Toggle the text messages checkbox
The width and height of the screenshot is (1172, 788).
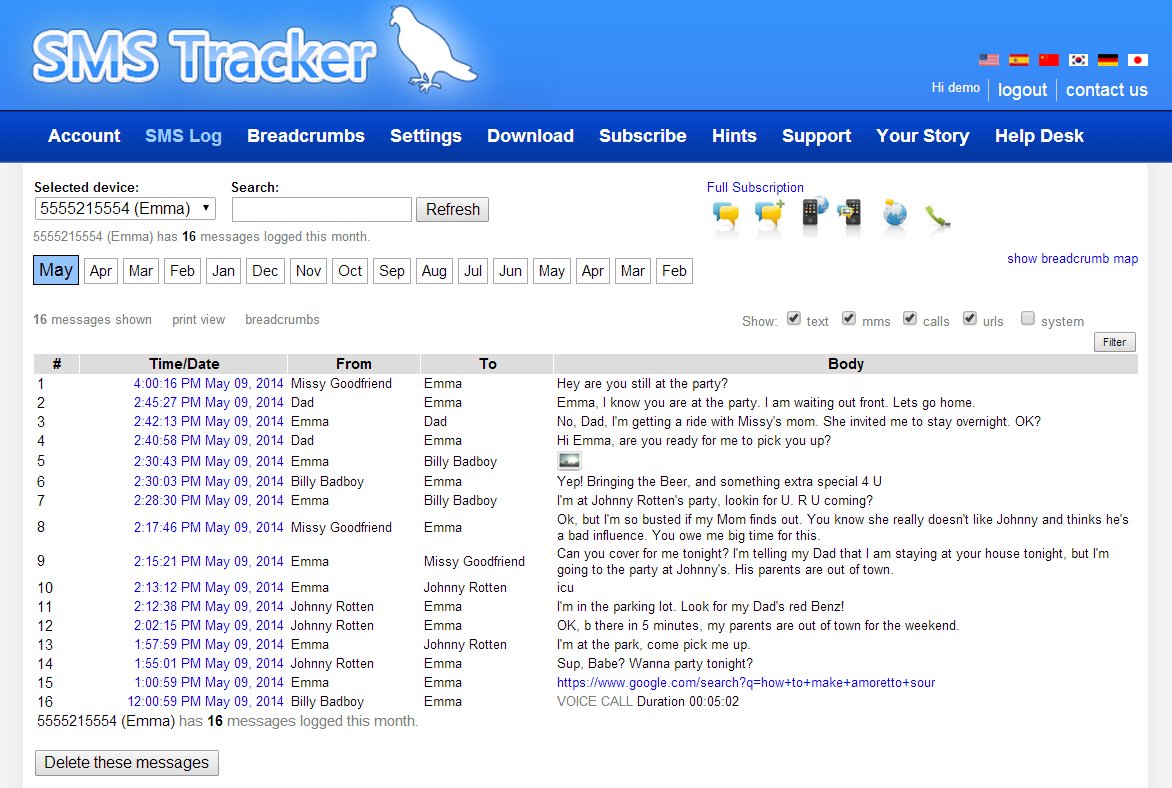tap(794, 318)
